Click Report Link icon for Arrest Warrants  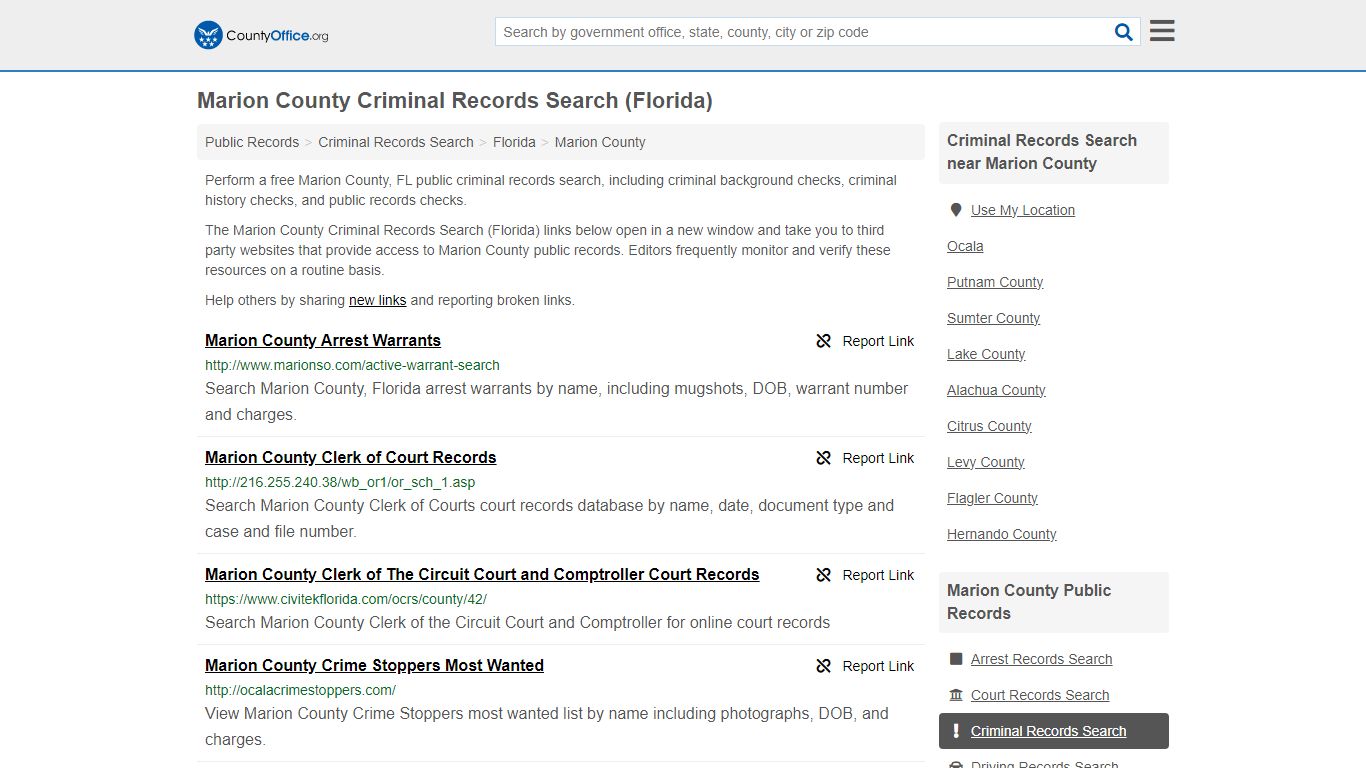[x=824, y=341]
